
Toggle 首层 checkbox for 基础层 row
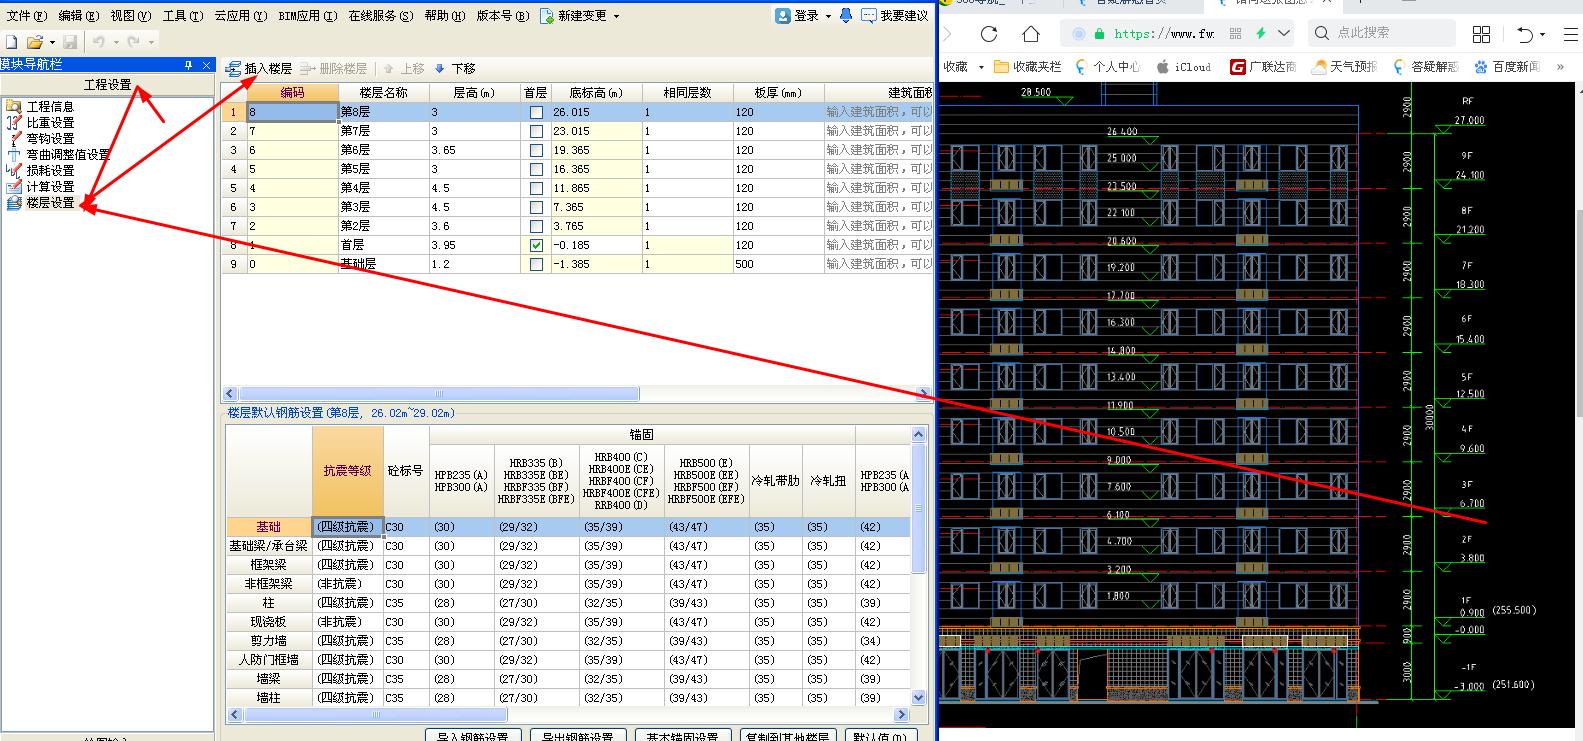(x=536, y=264)
